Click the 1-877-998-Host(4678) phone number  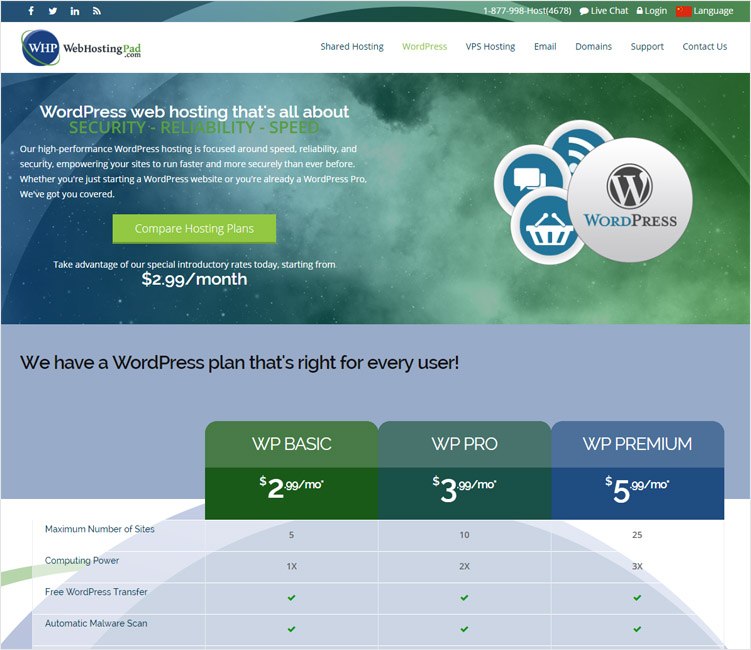point(527,11)
